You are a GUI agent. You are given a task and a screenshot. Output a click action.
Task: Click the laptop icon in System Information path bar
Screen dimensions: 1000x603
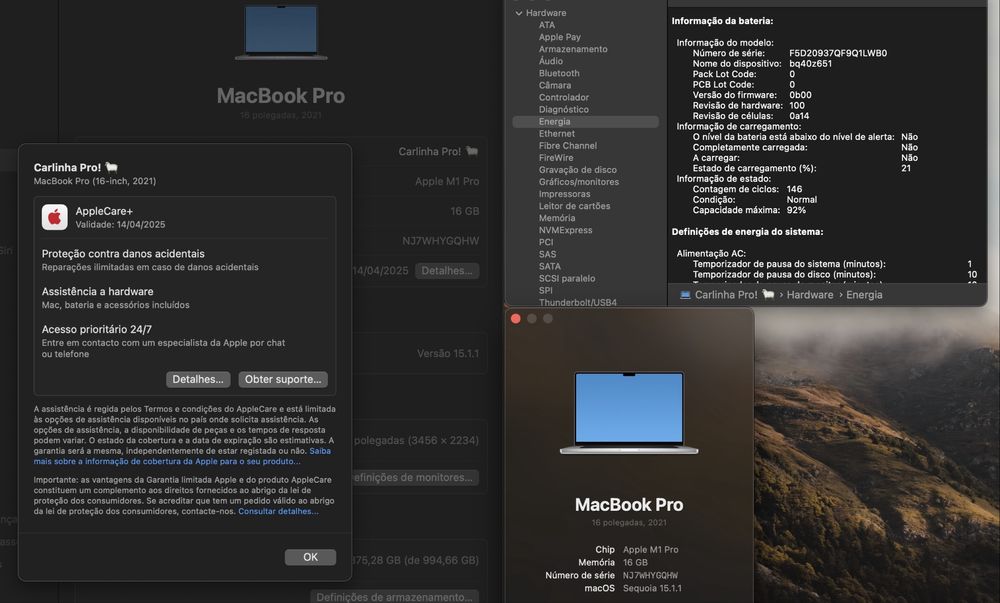[x=685, y=294]
